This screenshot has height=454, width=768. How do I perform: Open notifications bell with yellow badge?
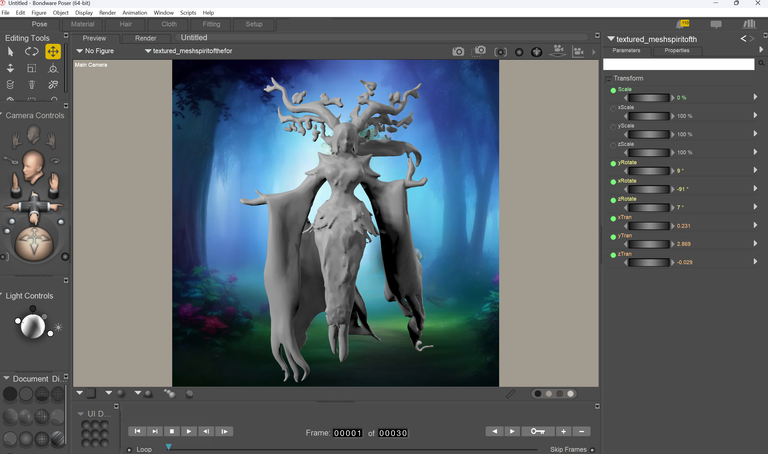(682, 24)
